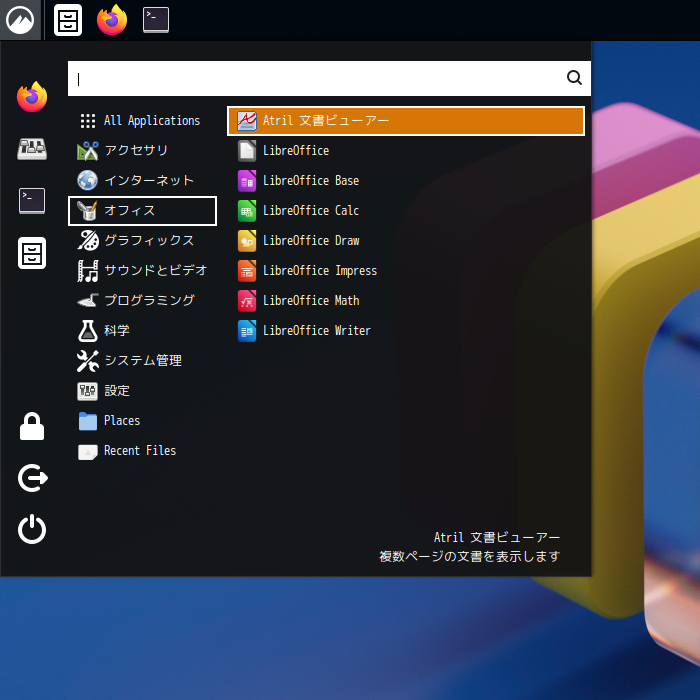
Task: Launch Firefox from top panel
Action: click(112, 20)
